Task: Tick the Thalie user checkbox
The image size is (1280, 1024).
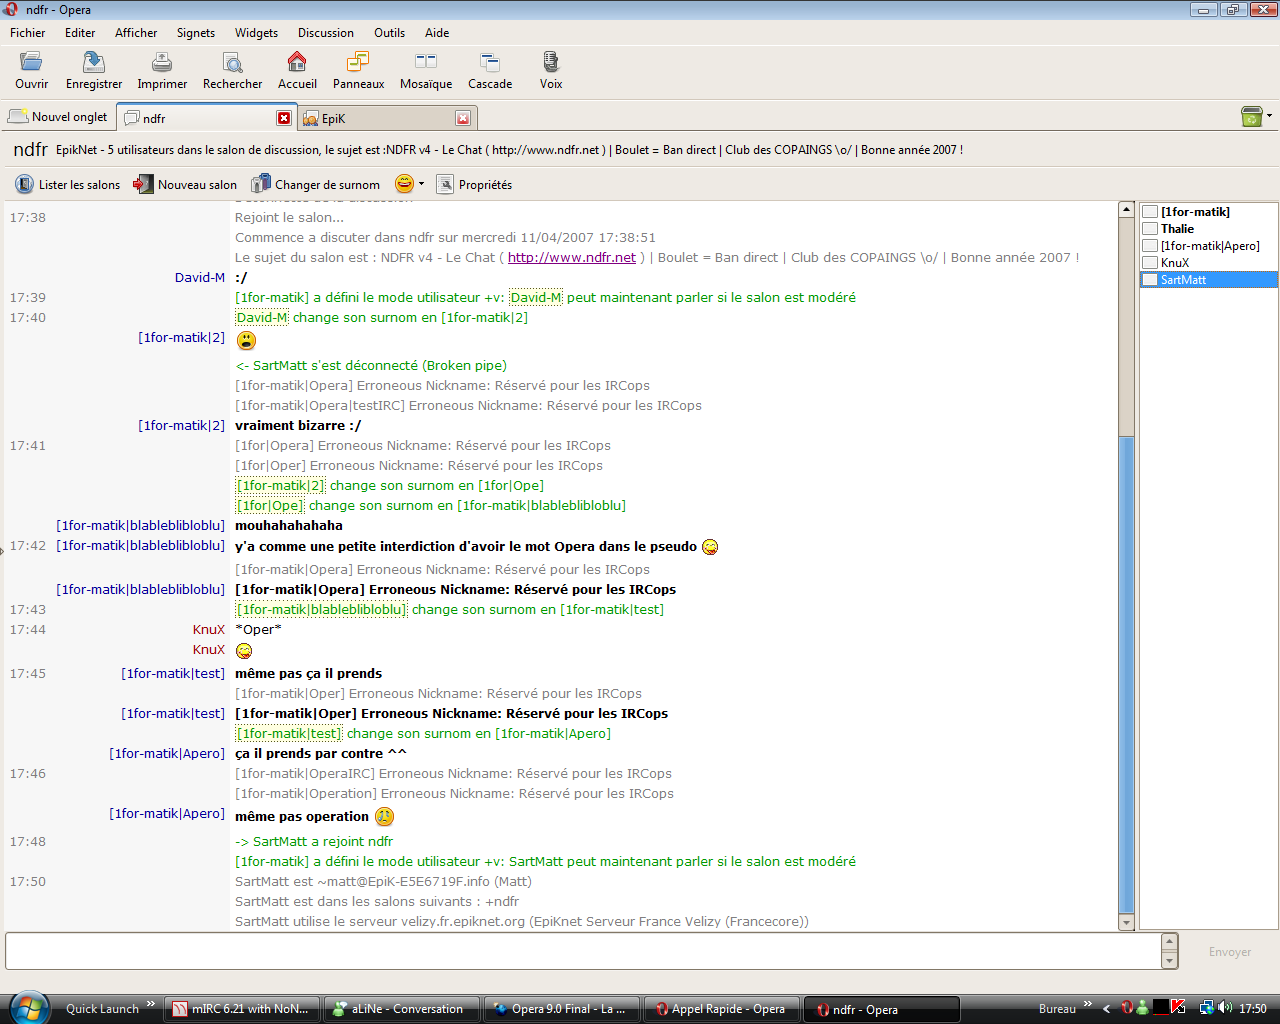Action: (1151, 229)
